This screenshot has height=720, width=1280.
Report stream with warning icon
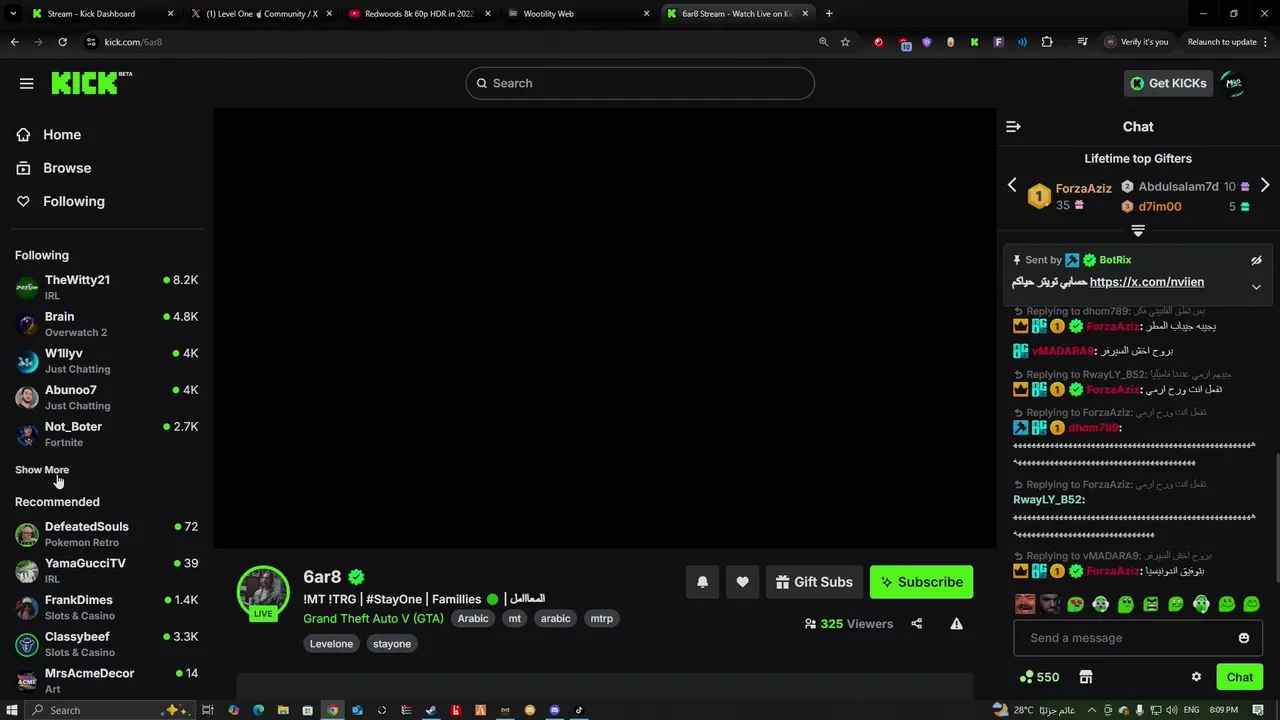(956, 624)
